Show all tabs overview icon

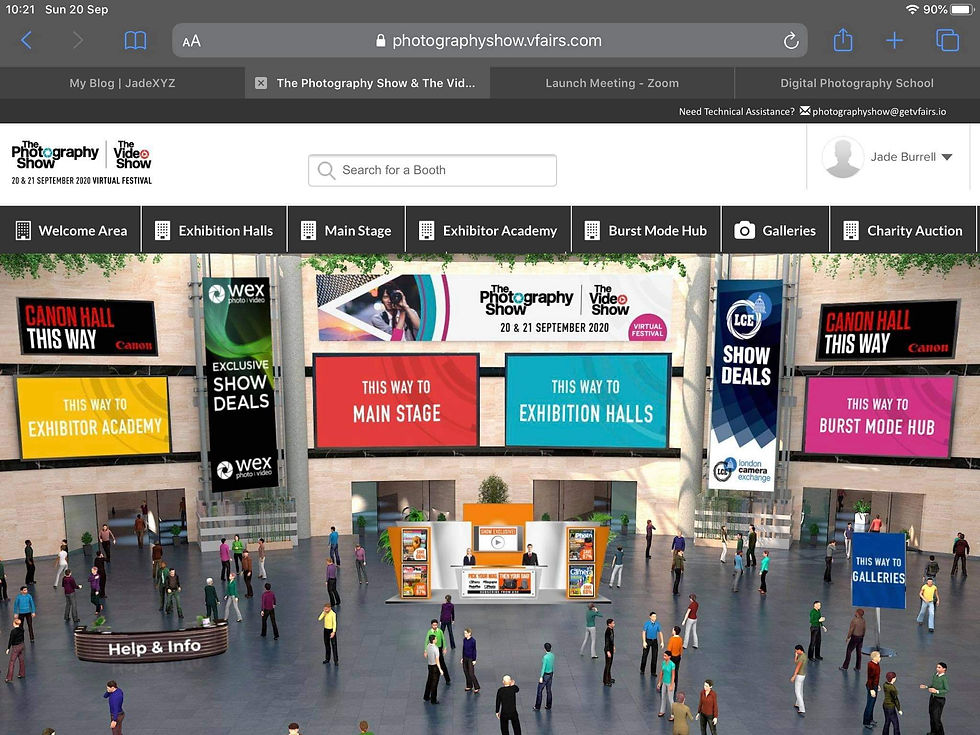[x=947, y=41]
